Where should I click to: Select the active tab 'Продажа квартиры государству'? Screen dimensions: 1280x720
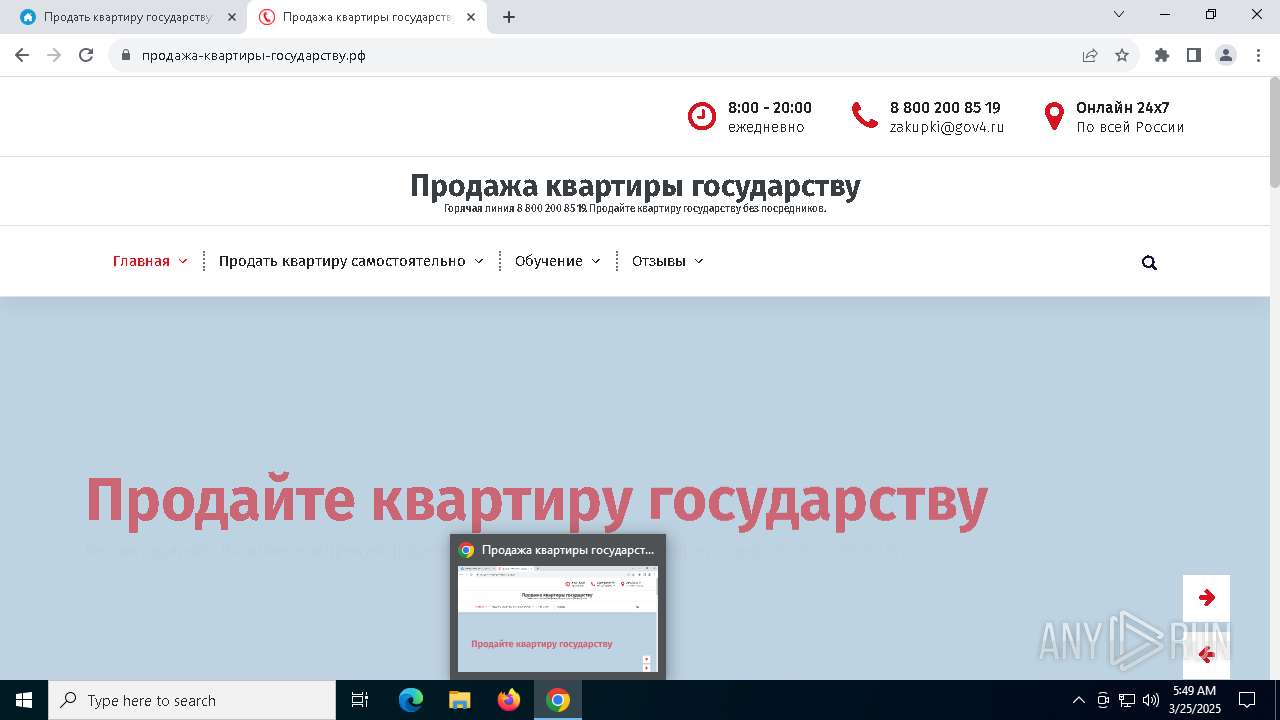click(366, 17)
